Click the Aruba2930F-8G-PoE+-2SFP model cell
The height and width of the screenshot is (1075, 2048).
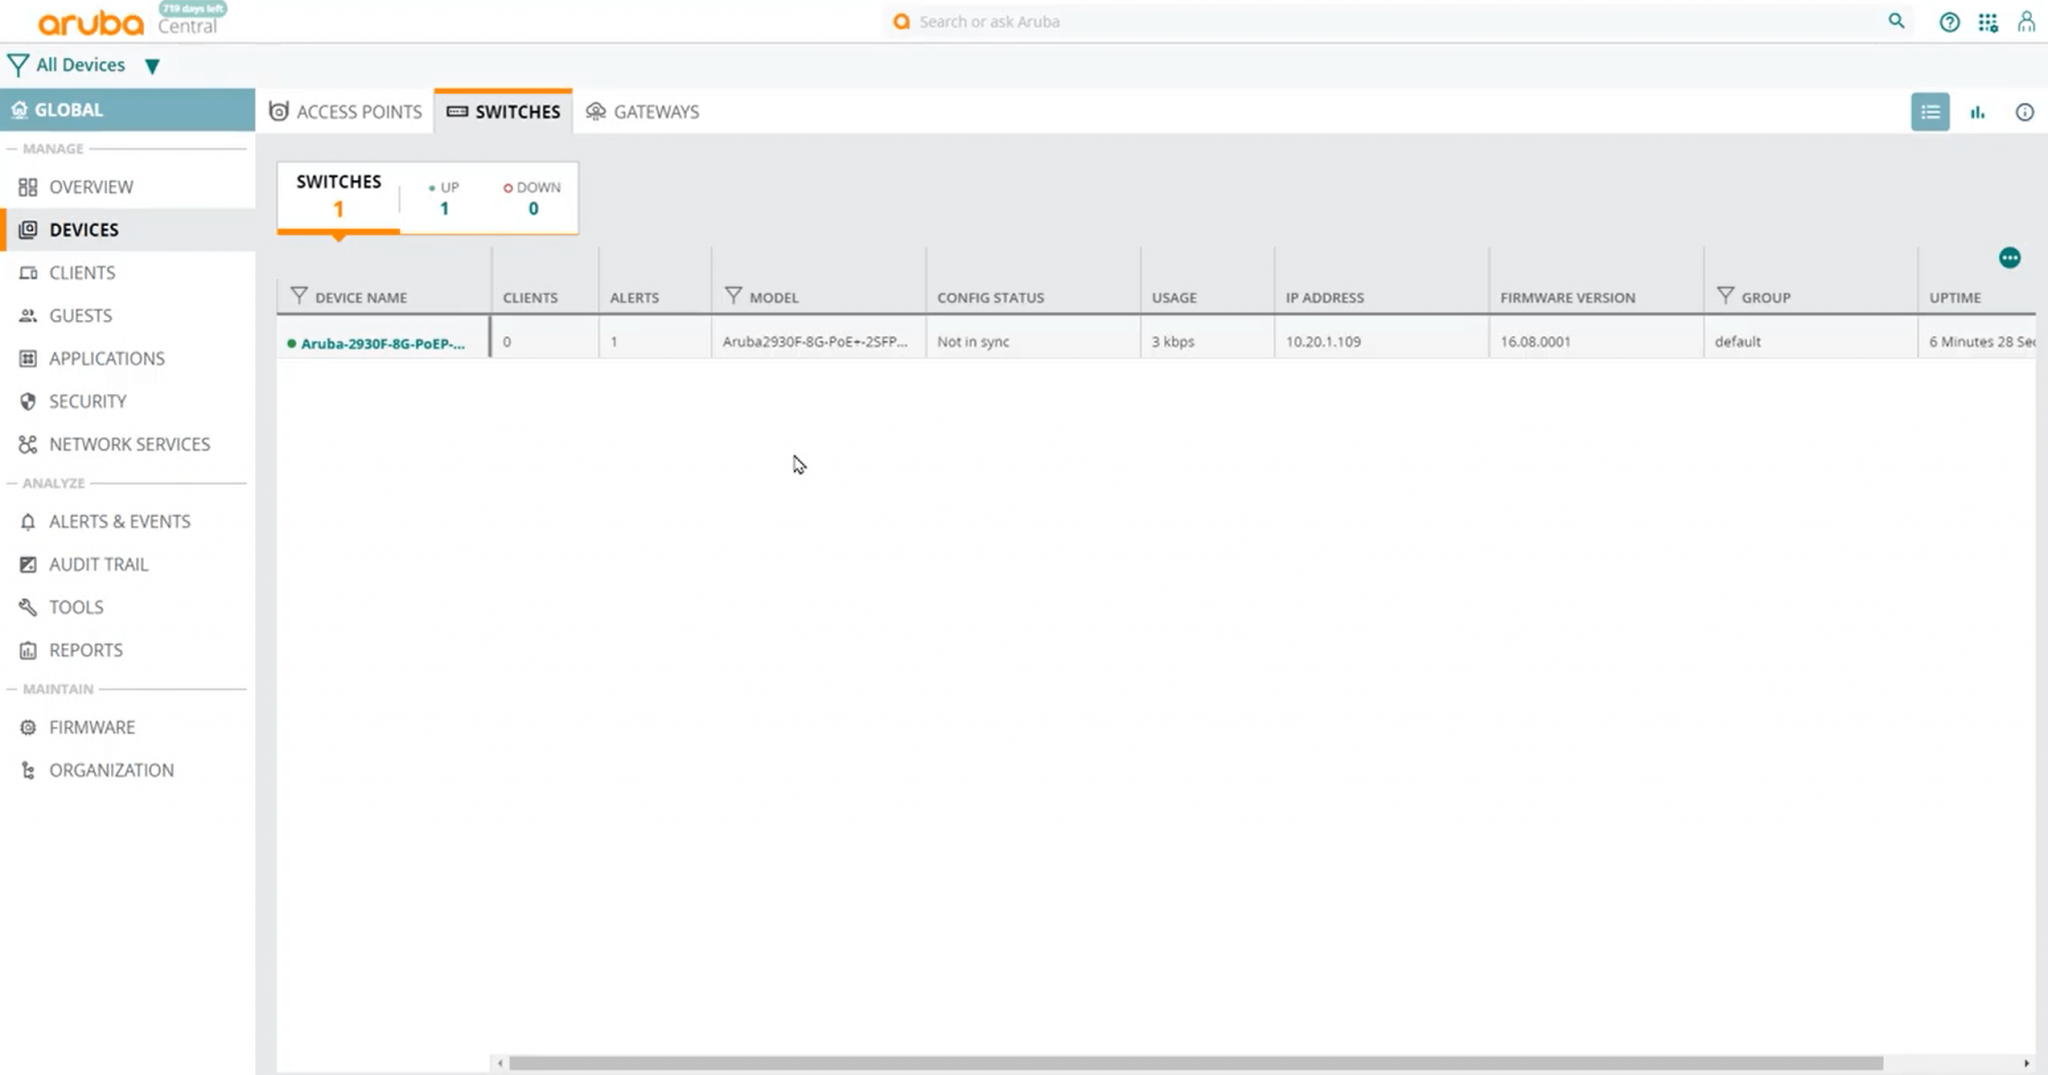[x=818, y=341]
